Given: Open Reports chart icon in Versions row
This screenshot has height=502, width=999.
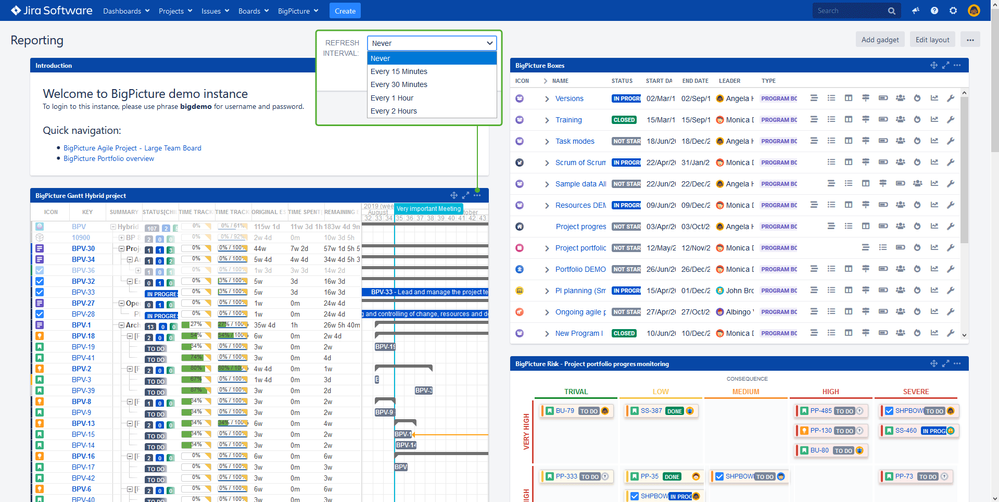Looking at the screenshot, I should [x=935, y=98].
